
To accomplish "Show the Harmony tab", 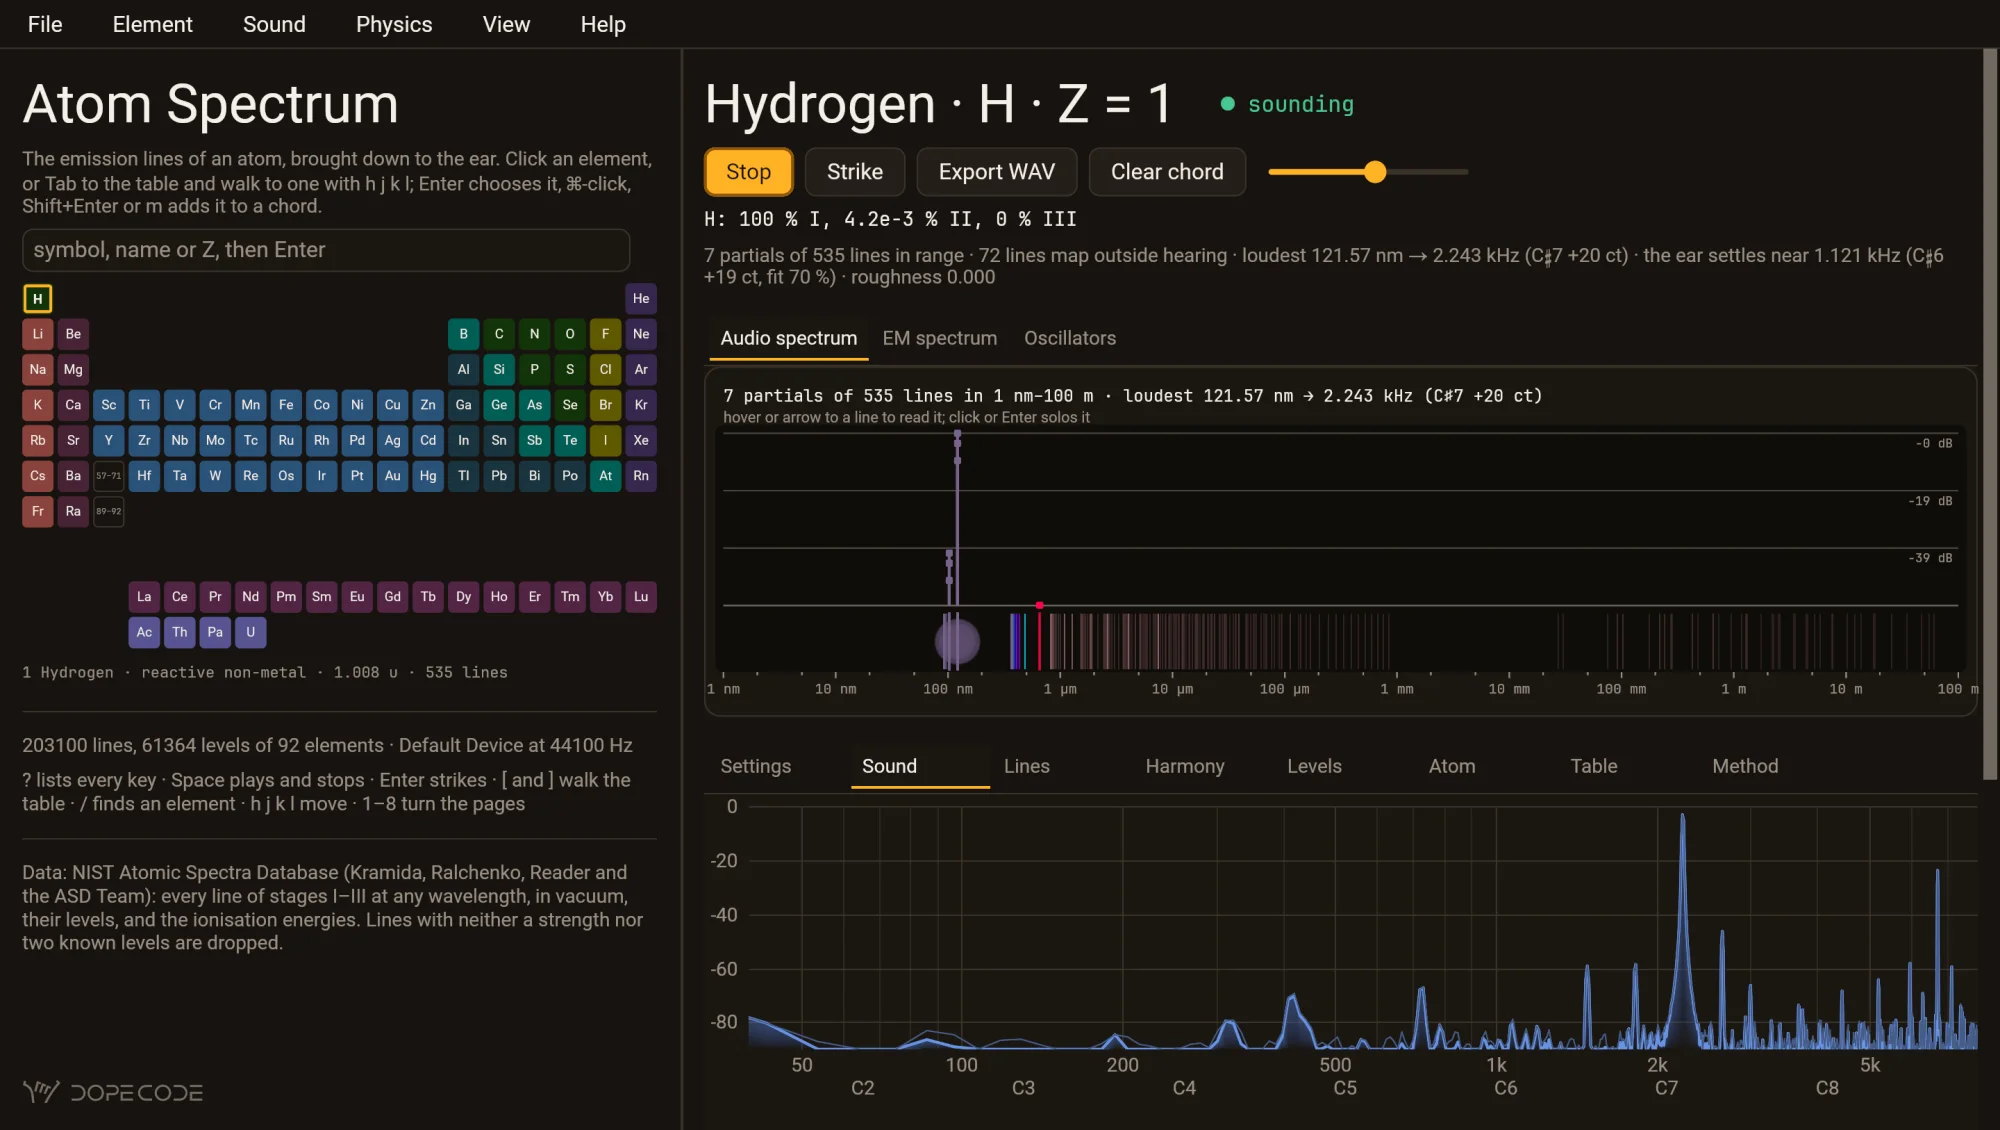I will coord(1185,766).
